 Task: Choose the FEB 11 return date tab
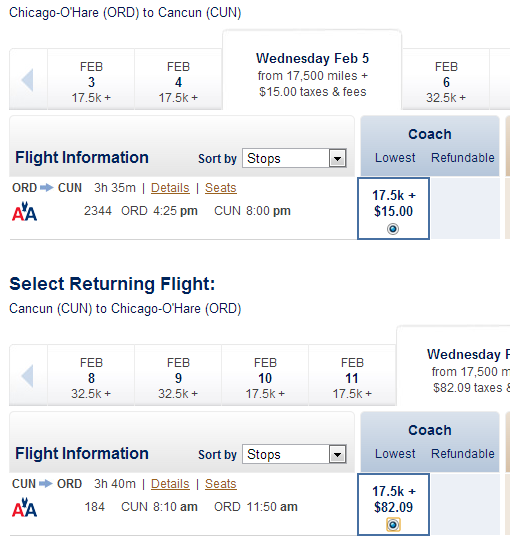pyautogui.click(x=352, y=375)
